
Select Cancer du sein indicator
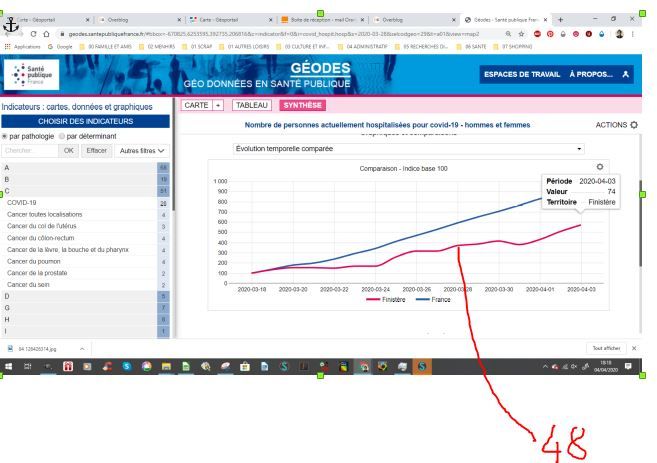tap(85, 285)
